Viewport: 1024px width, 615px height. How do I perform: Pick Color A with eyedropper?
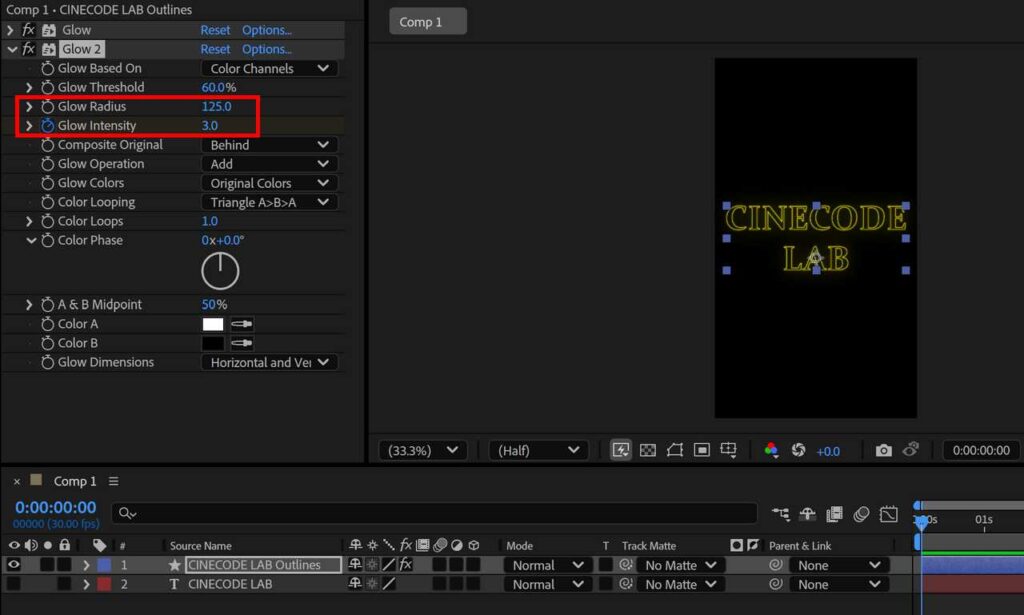242,324
